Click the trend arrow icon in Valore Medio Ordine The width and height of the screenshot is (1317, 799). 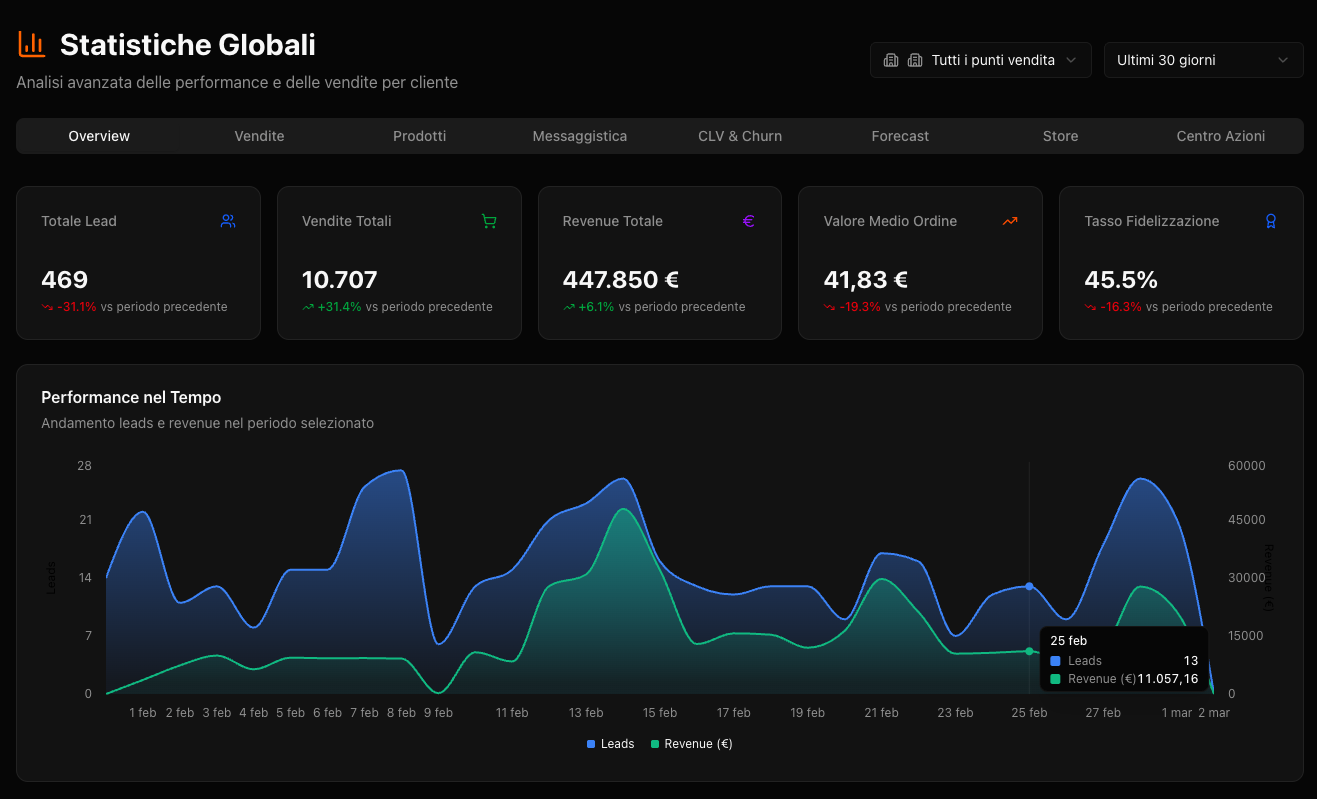click(x=1010, y=221)
